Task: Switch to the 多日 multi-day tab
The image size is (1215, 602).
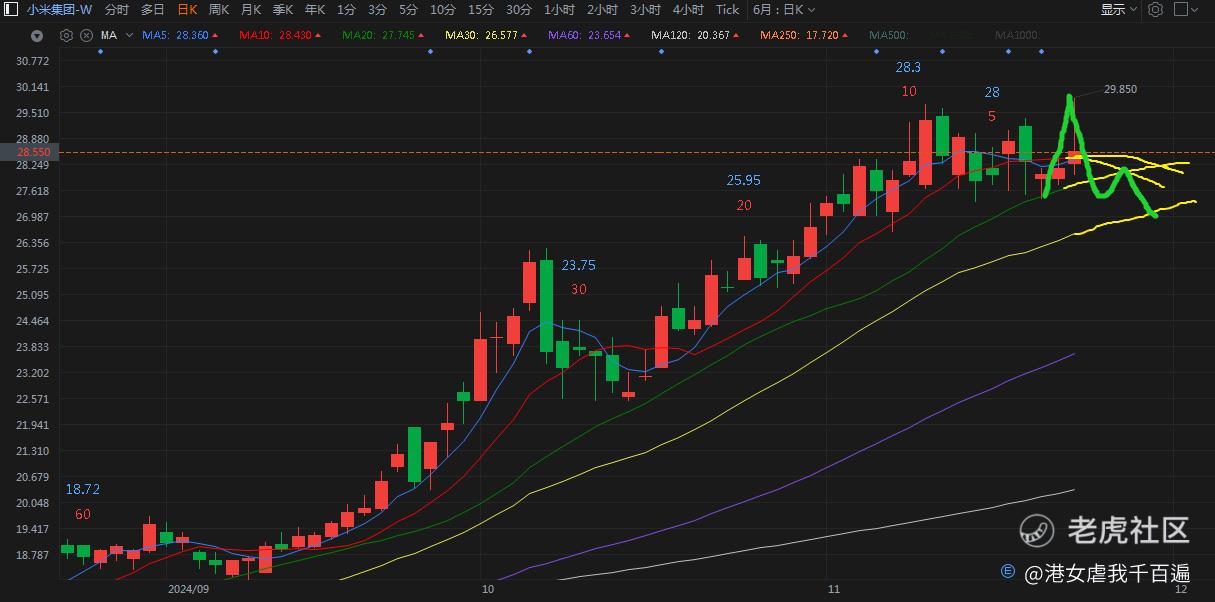Action: 152,9
